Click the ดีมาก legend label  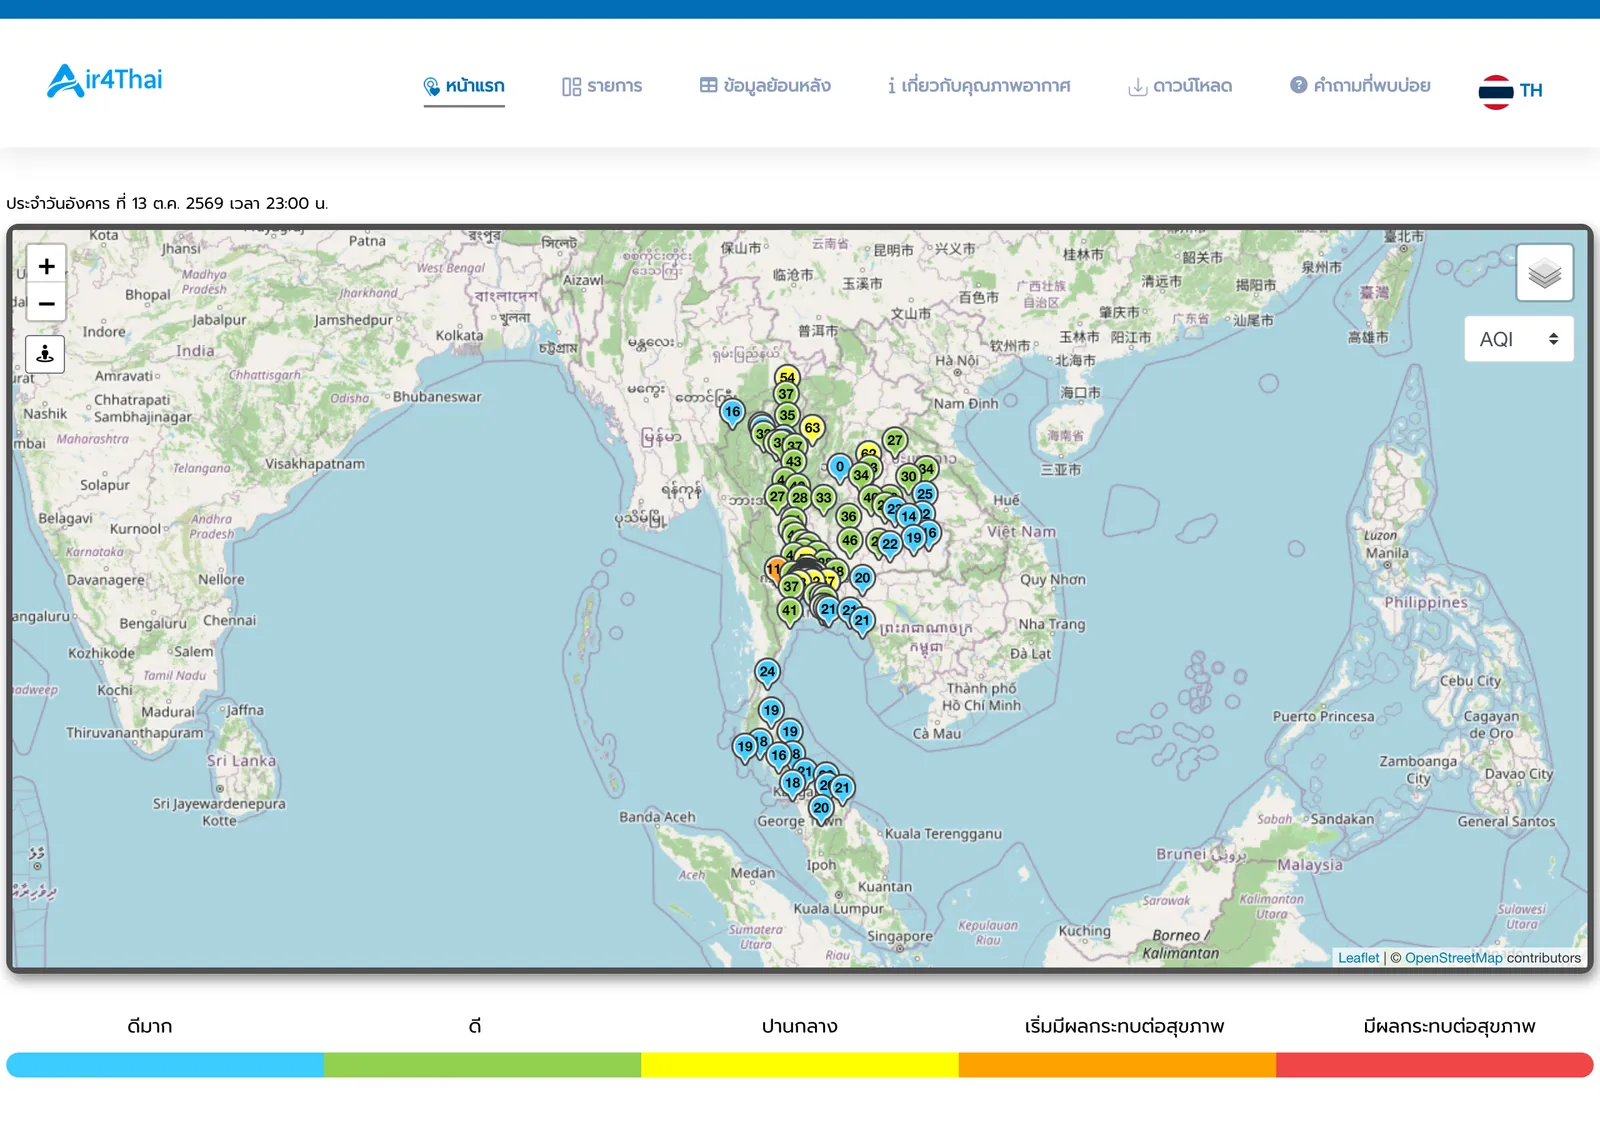click(x=150, y=1026)
